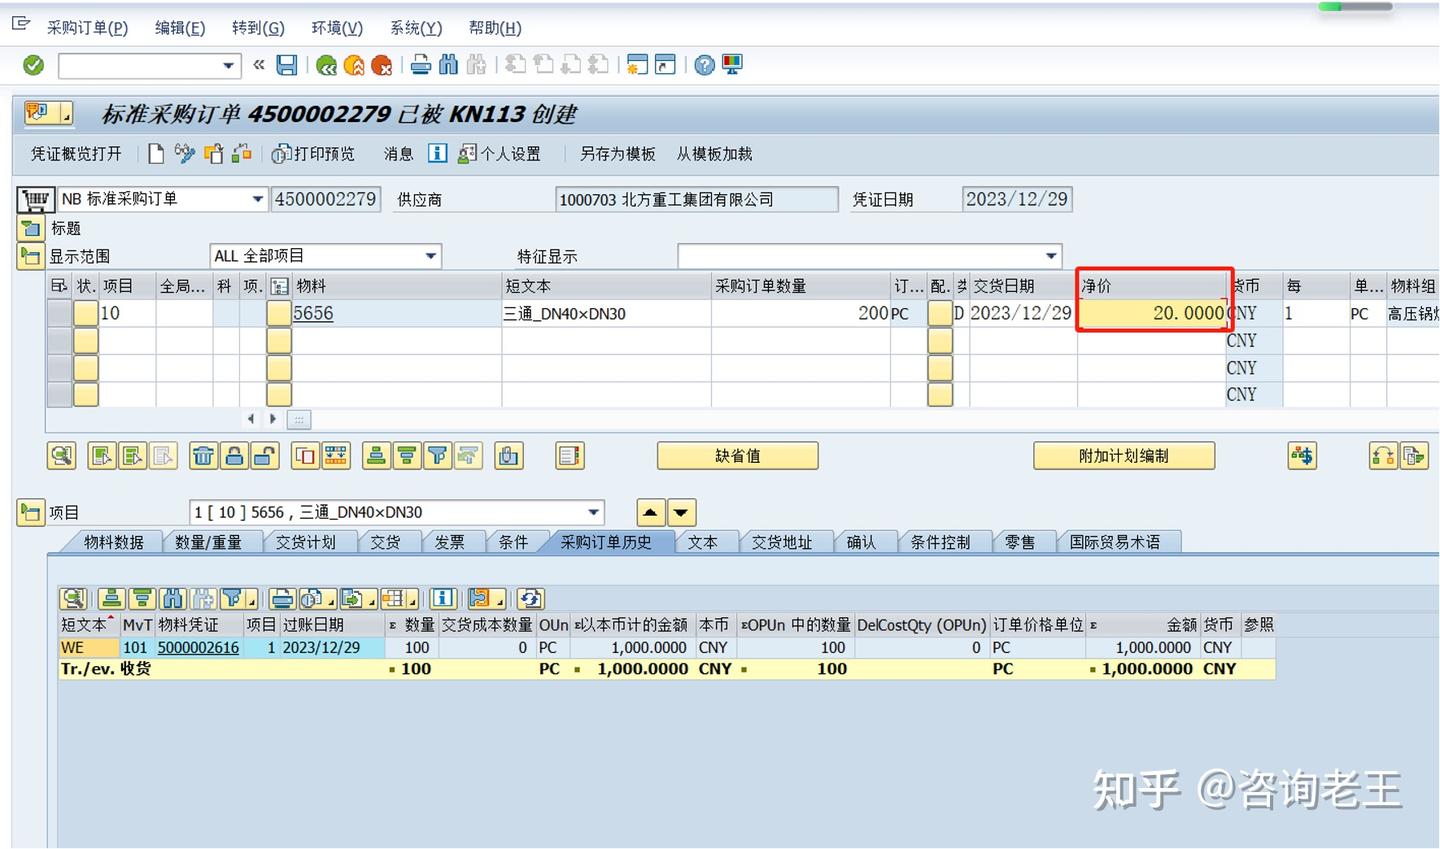Click the 缺省值 button
Viewport: 1440px width, 849px height.
tap(737, 456)
